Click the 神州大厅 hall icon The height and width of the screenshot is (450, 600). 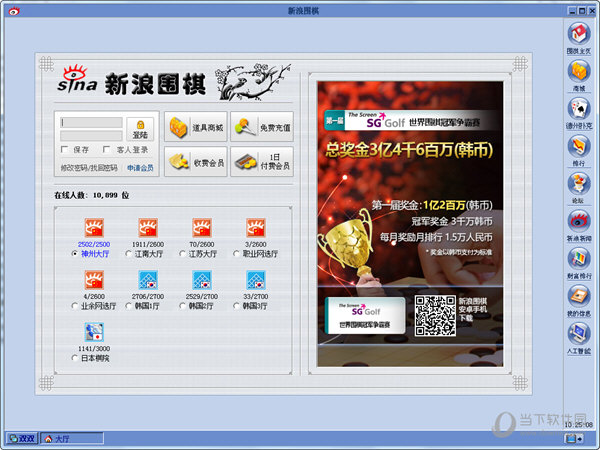point(94,228)
